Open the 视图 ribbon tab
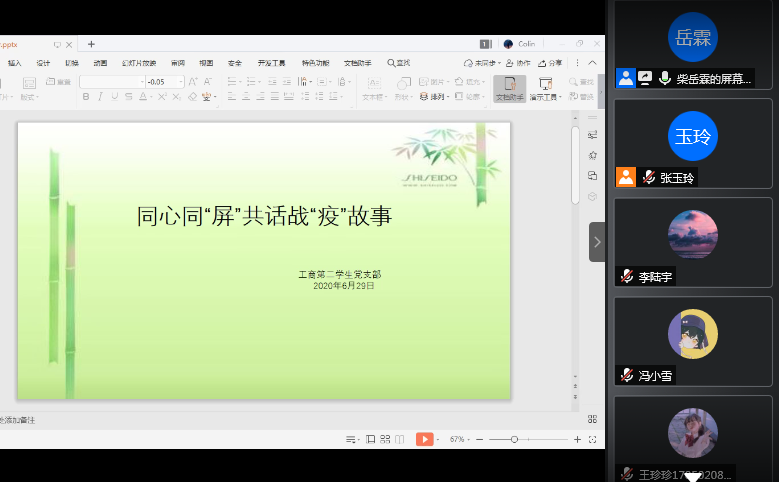The width and height of the screenshot is (779, 482). coord(206,62)
